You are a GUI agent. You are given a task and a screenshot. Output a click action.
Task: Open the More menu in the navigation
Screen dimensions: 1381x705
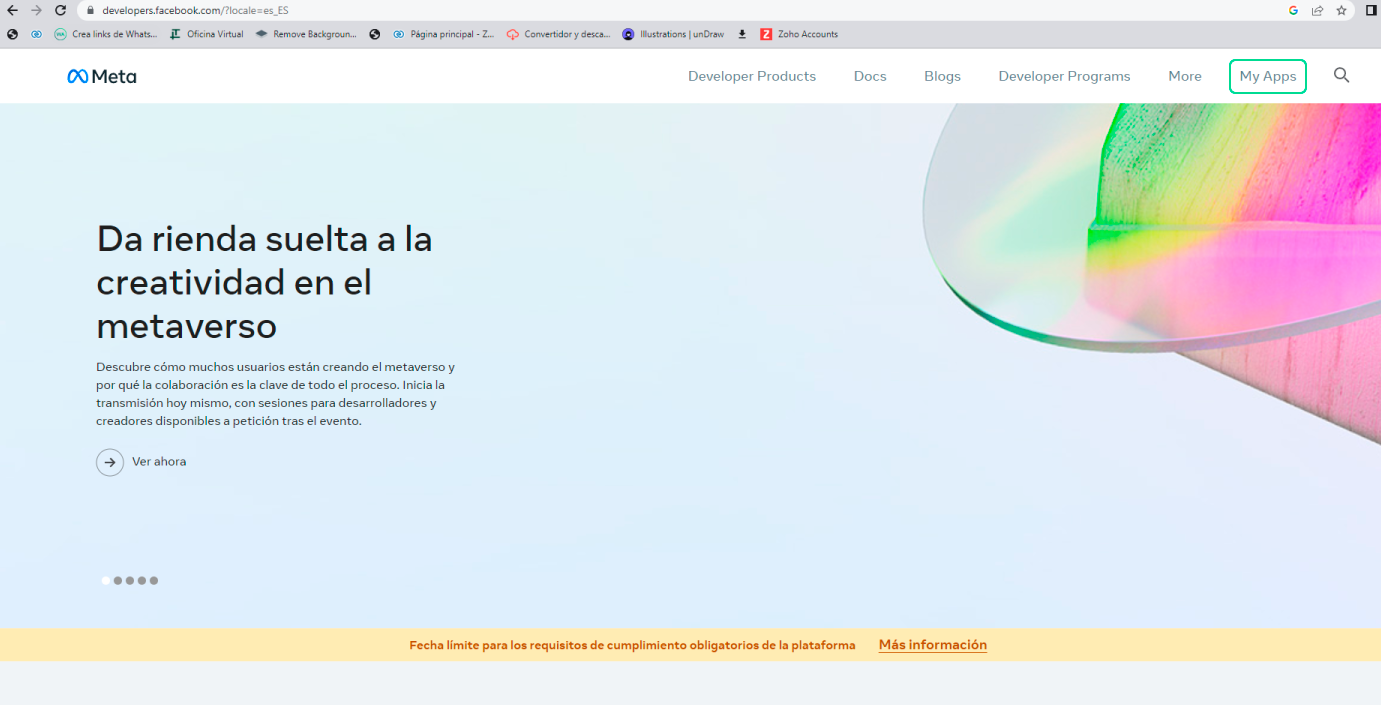tap(1185, 76)
